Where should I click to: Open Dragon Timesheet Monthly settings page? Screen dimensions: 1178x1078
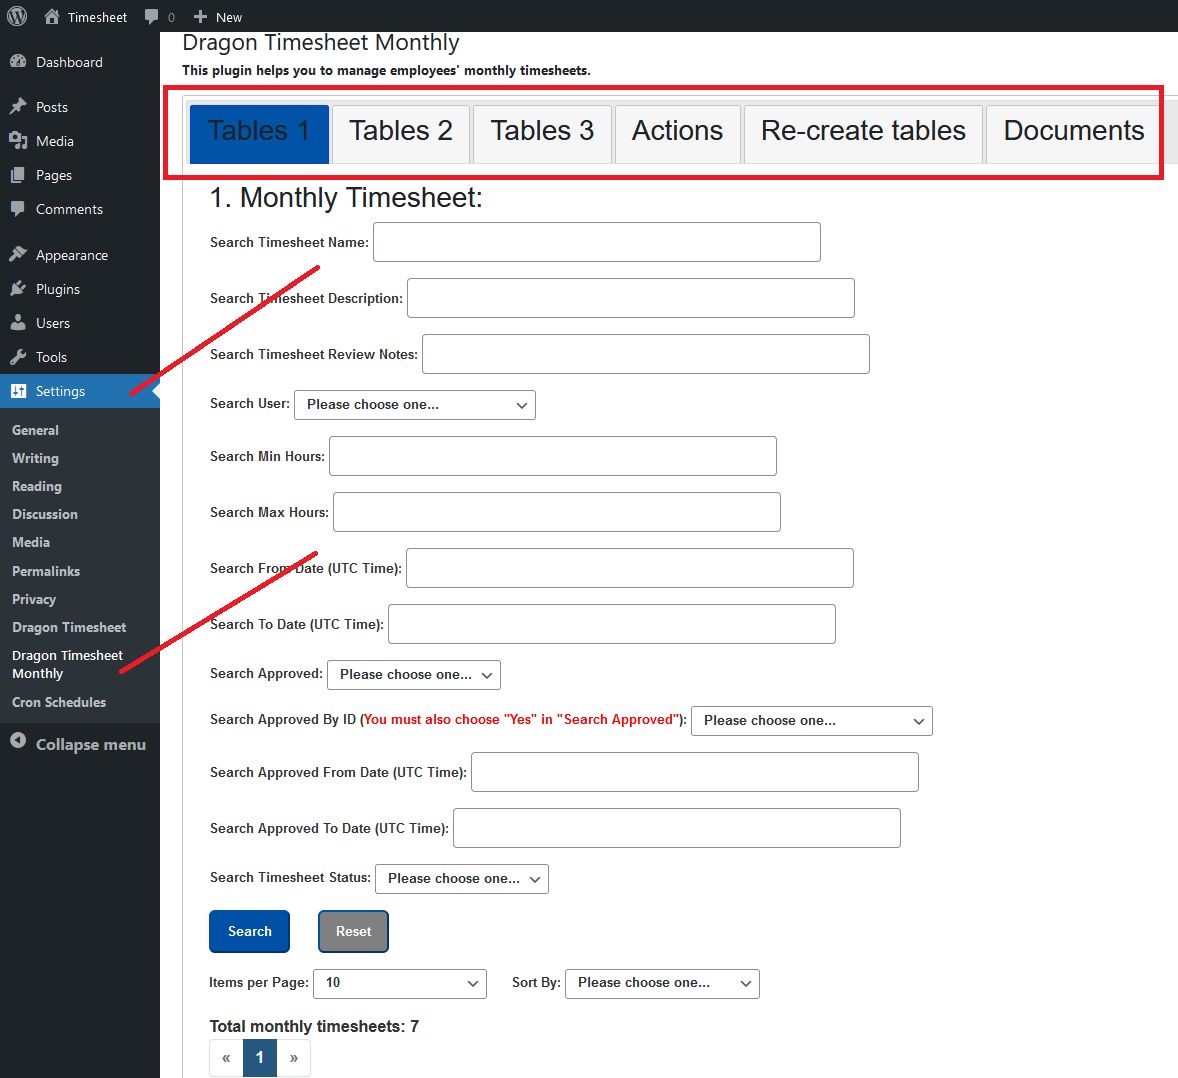(x=67, y=665)
